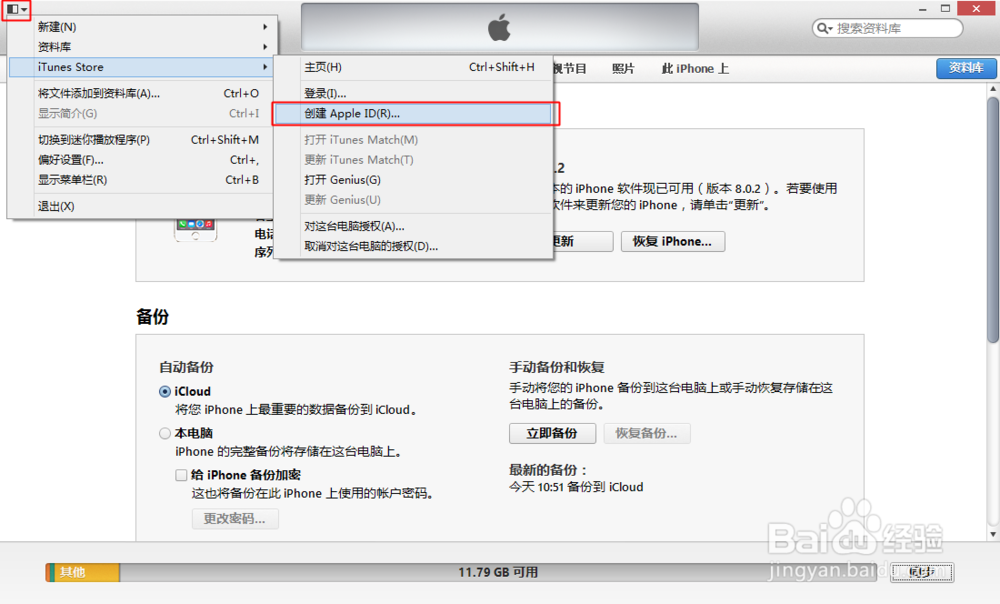Switch to the 照片 tab

[623, 68]
